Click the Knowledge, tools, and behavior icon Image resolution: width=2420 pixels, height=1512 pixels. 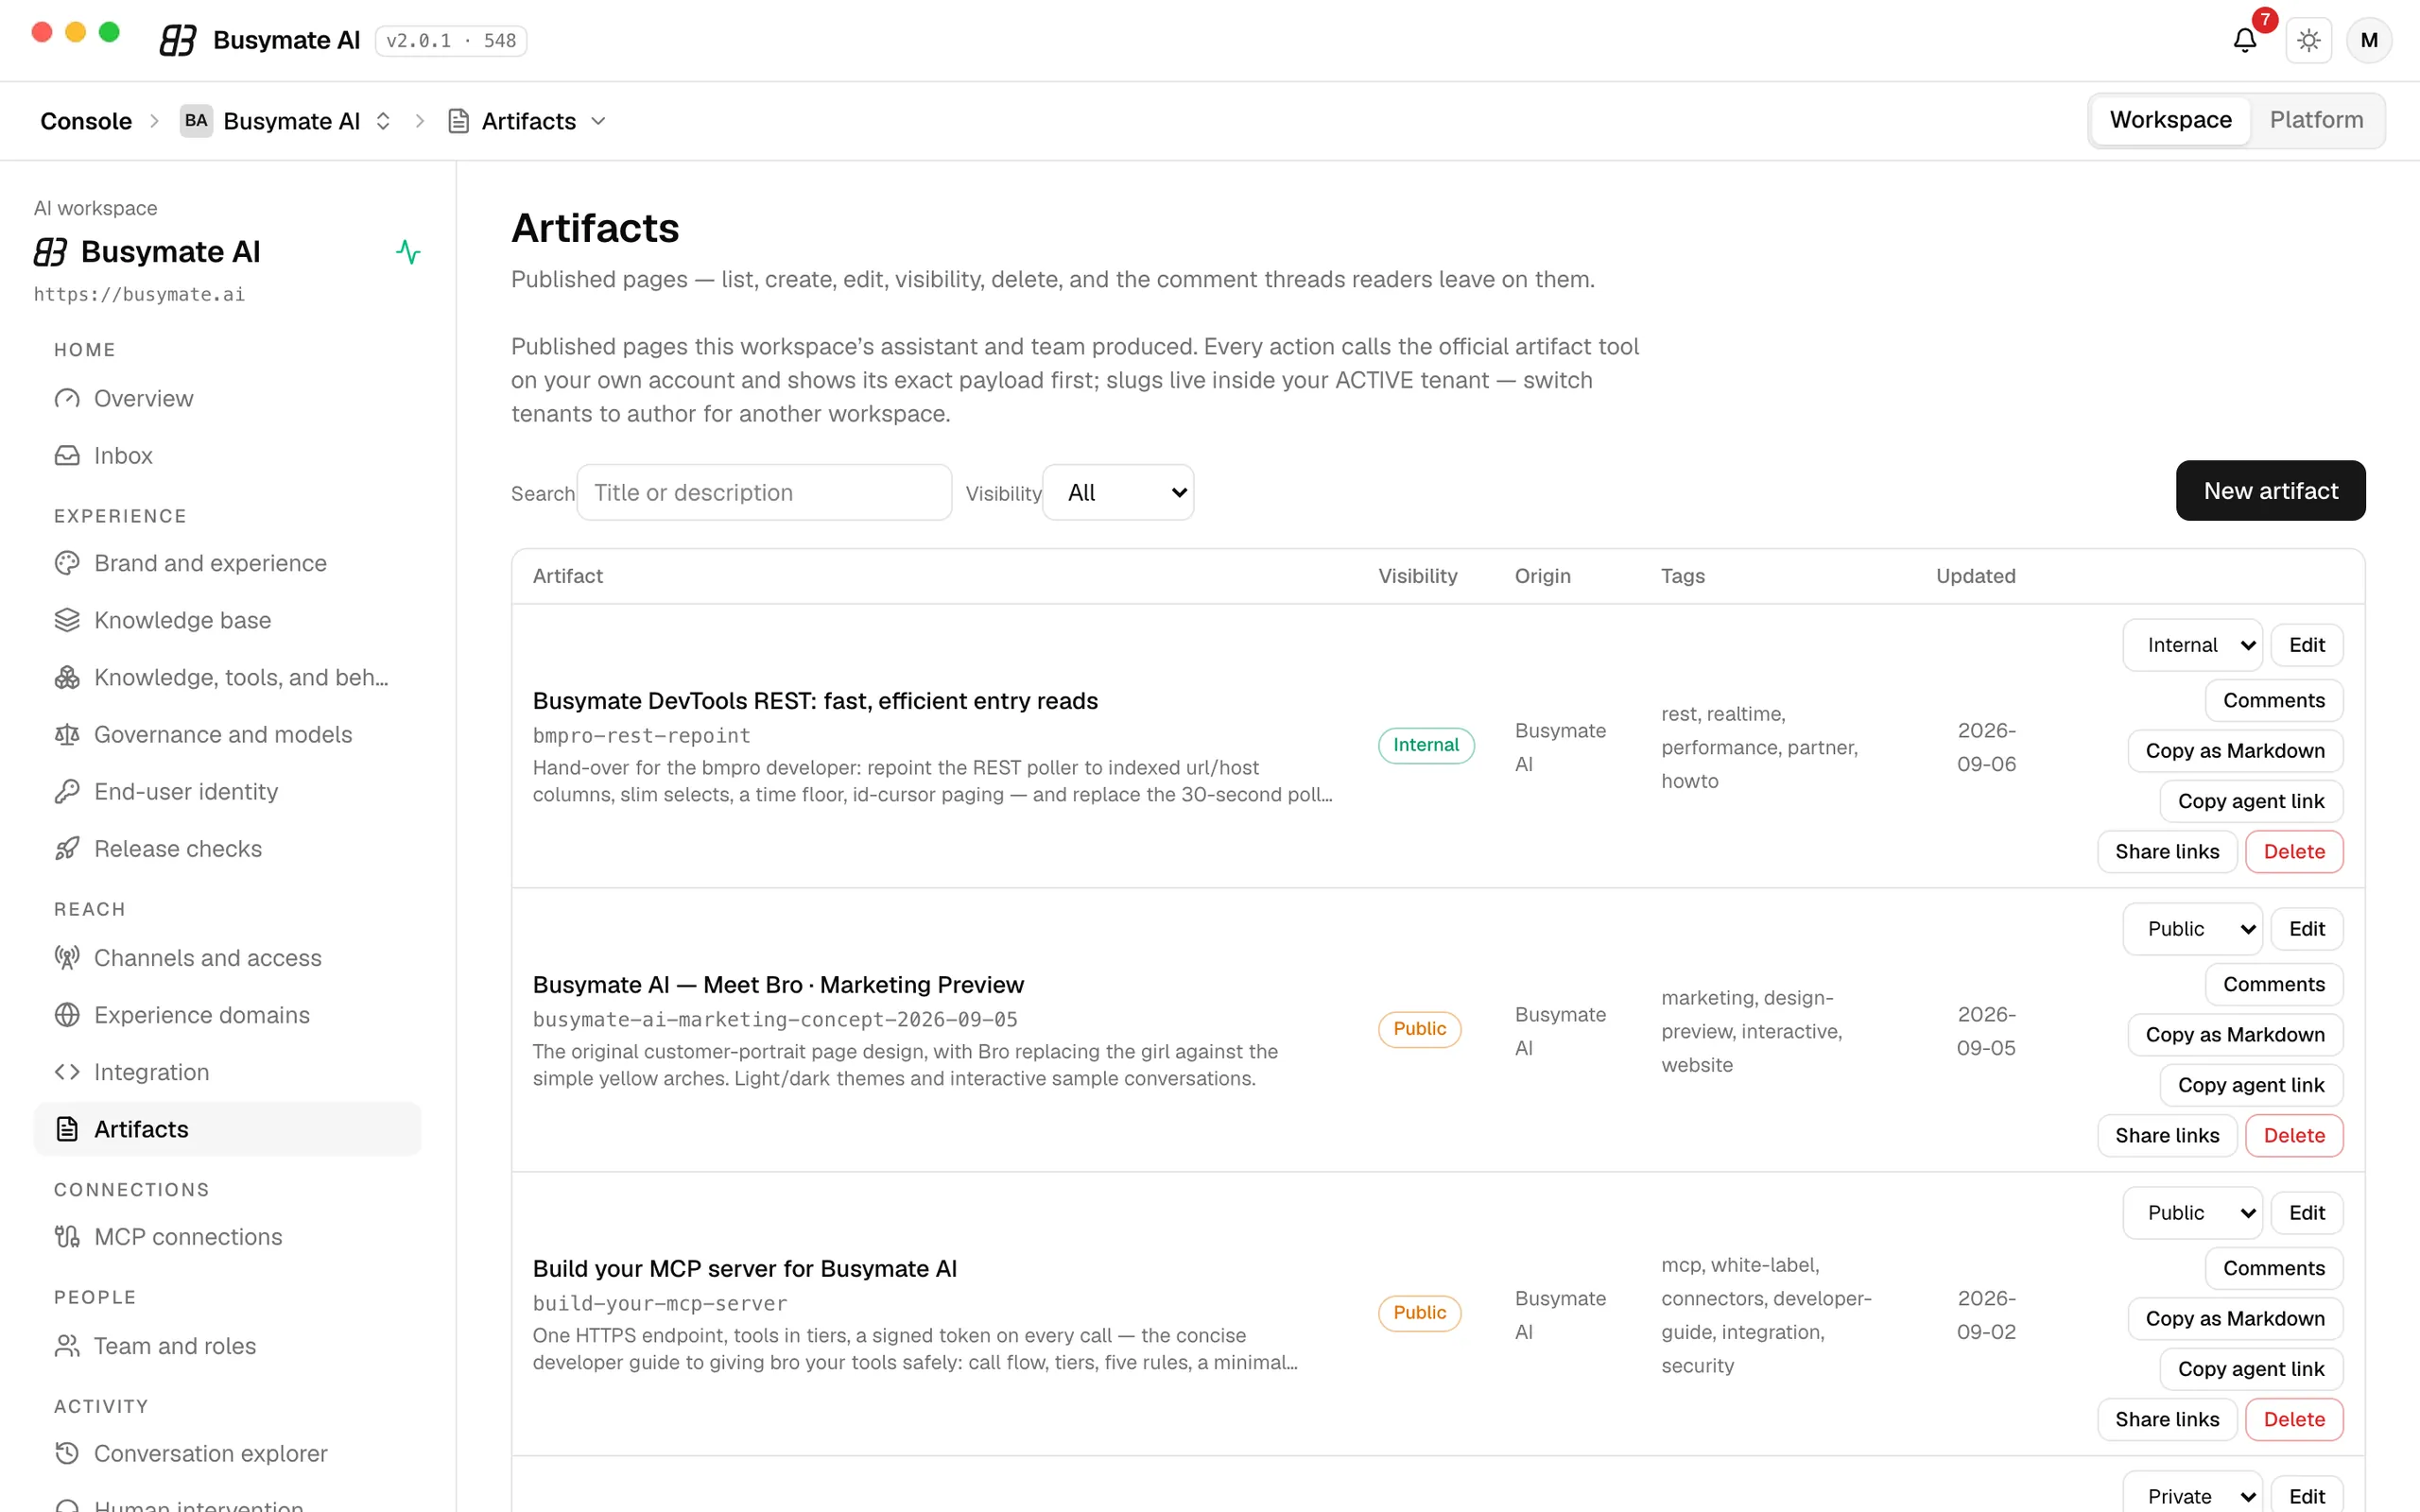pos(67,677)
